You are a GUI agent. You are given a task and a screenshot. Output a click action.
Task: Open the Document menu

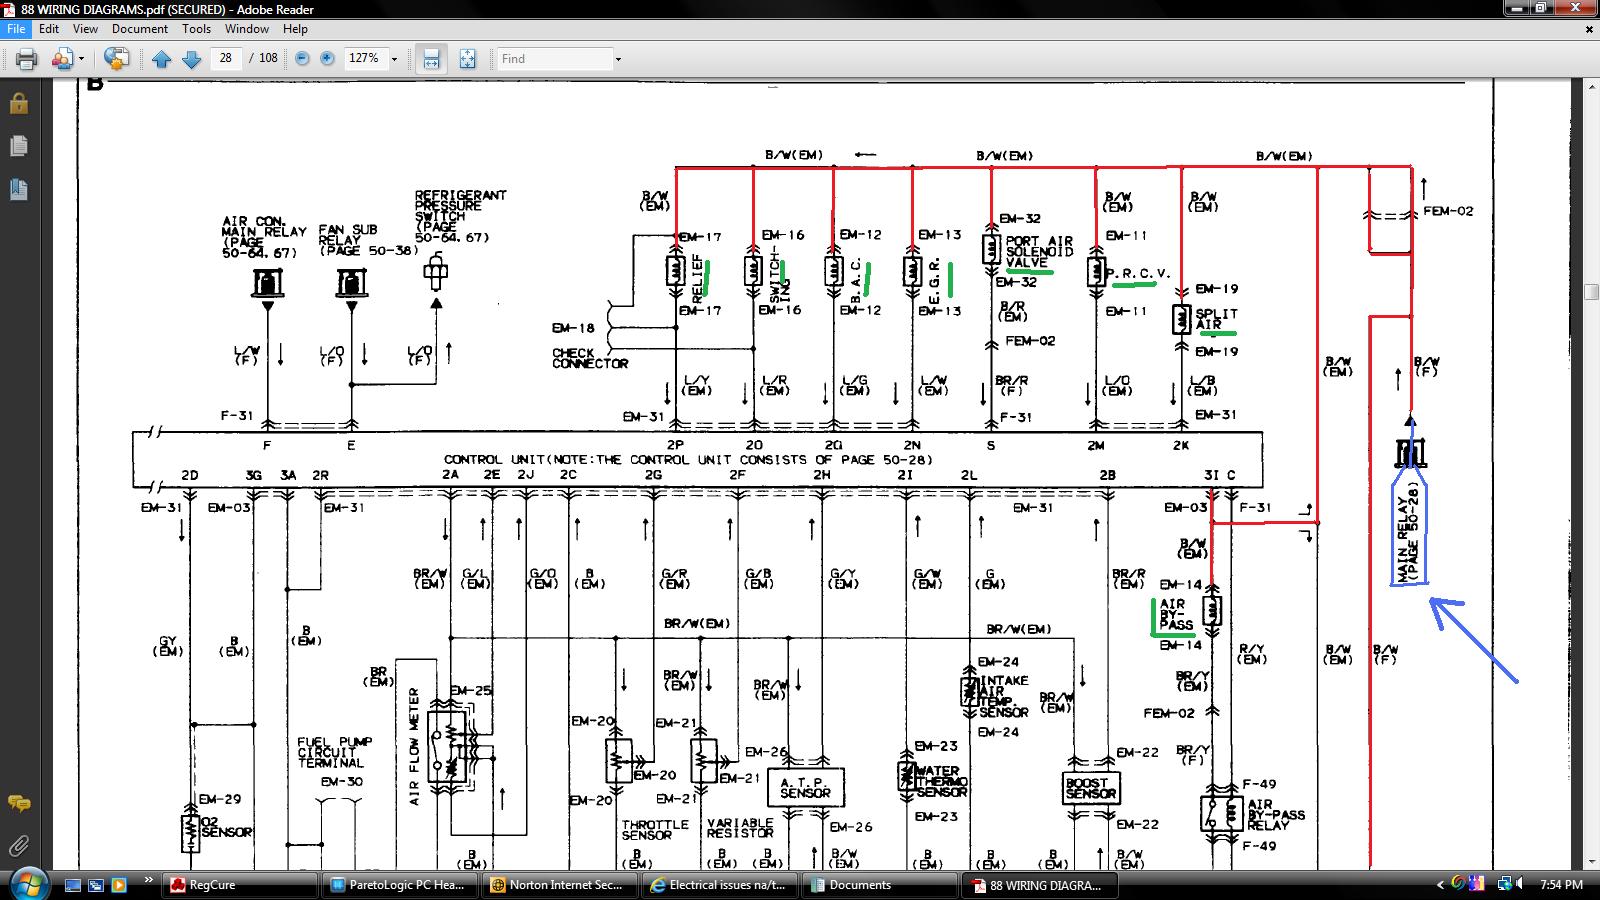(139, 29)
